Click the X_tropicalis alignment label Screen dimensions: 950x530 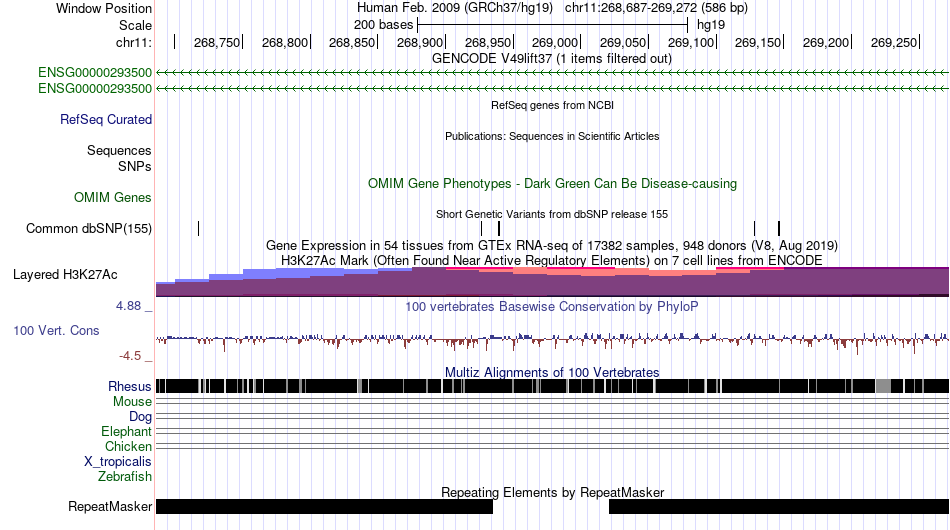(118, 462)
